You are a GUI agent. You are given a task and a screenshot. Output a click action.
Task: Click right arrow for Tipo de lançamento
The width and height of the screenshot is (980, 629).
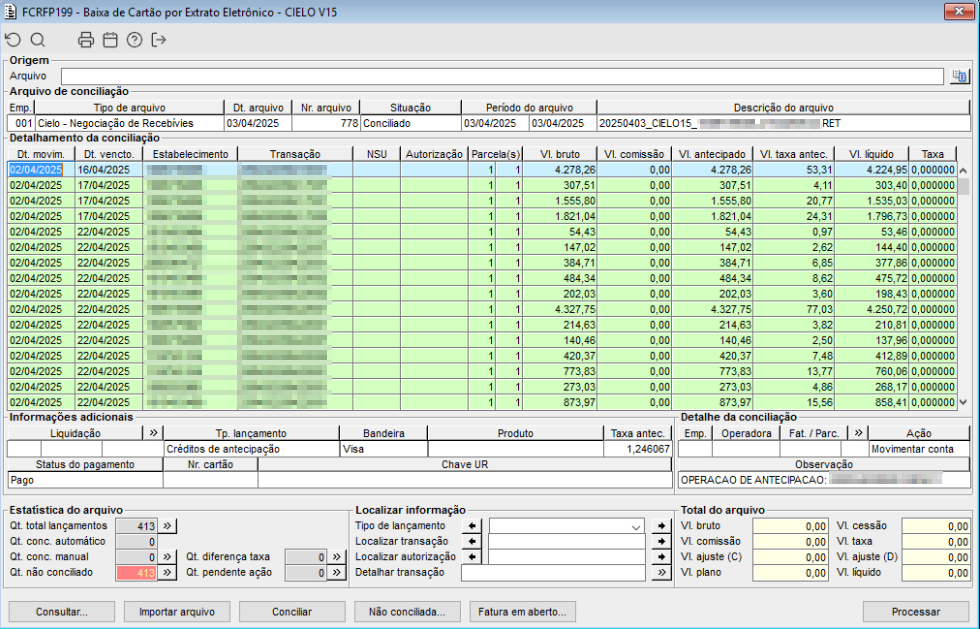(661, 526)
